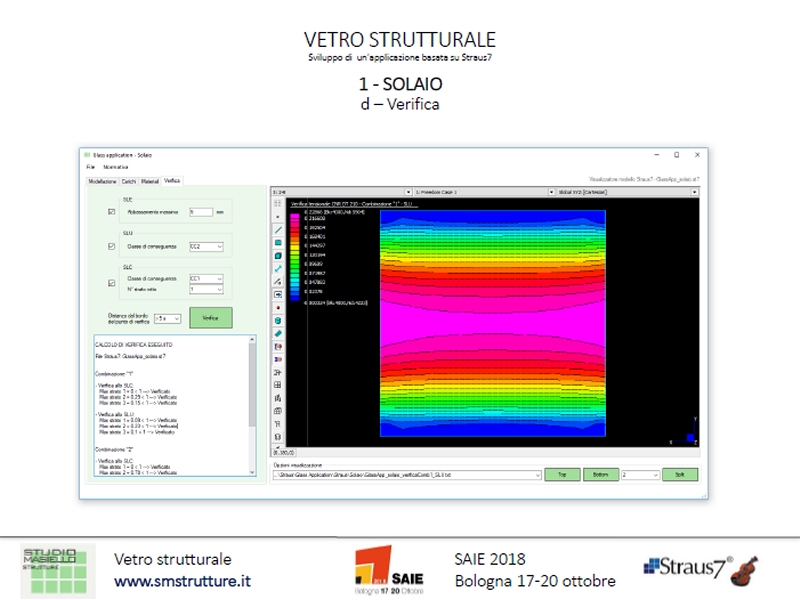
Task: Click the teal cylinder toolbar icon
Action: click(277, 320)
